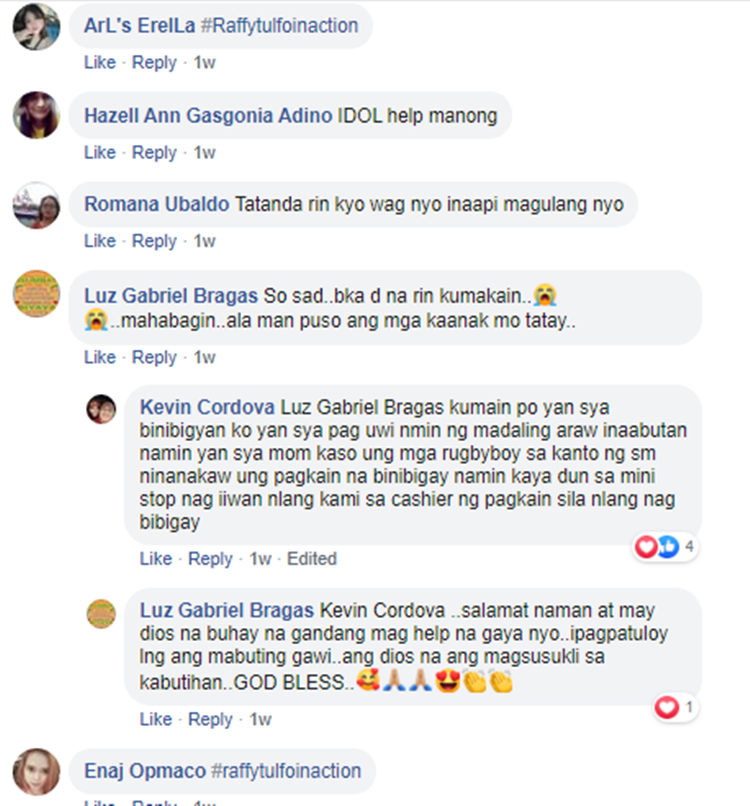Open ArL's ErelLa profile picture
This screenshot has width=750, height=806.
point(36,27)
